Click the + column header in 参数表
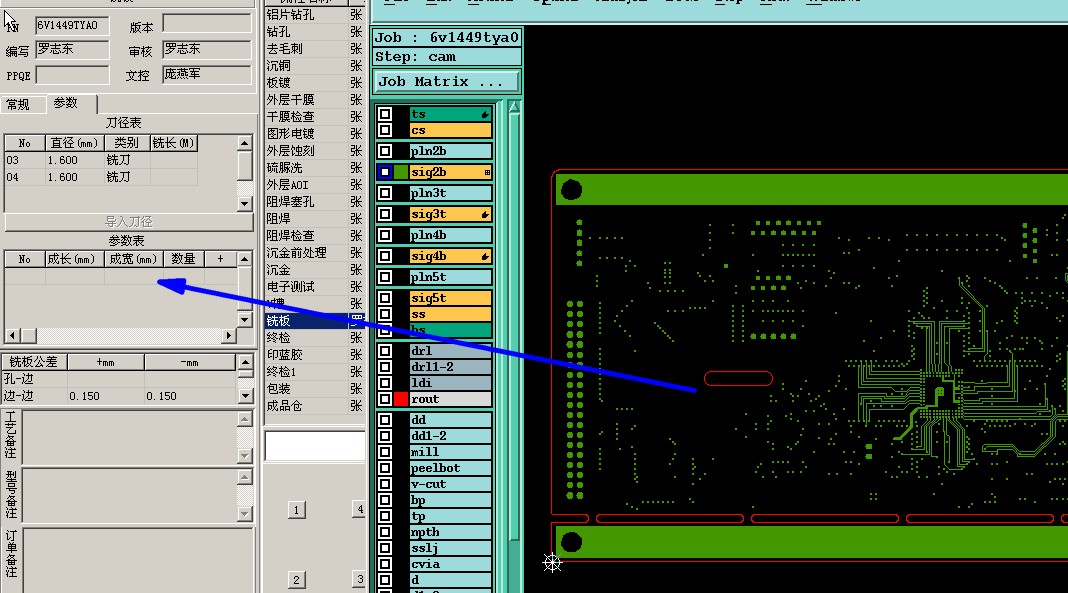Viewport: 1068px width, 593px height. click(220, 259)
